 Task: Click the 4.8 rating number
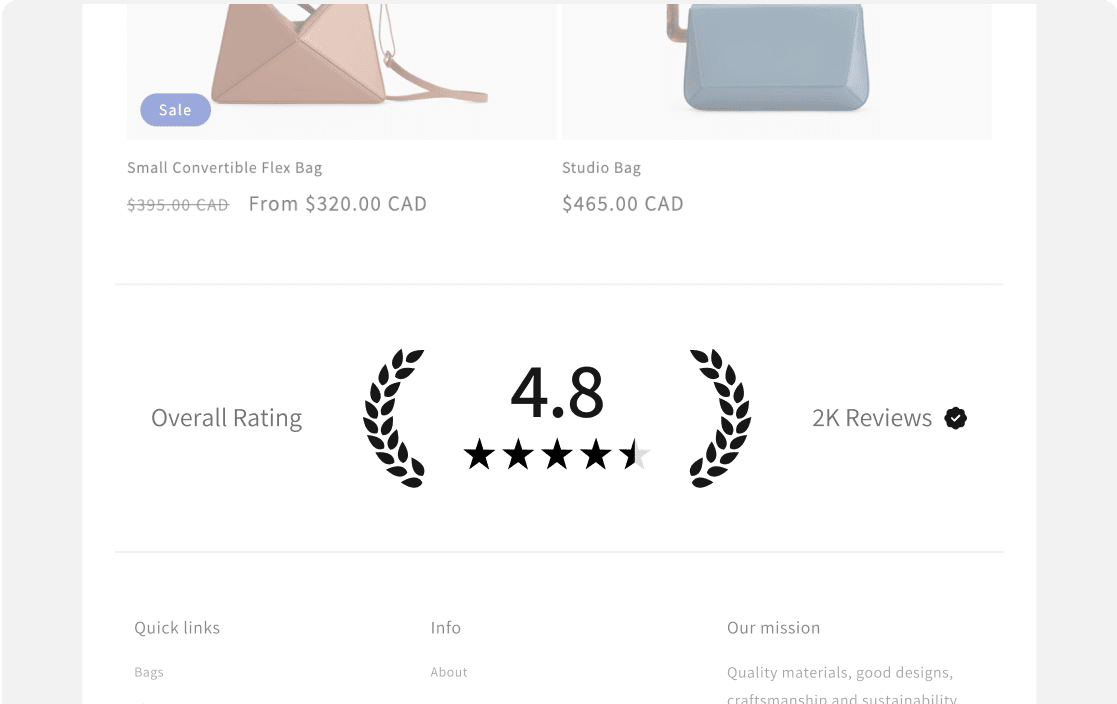(x=557, y=393)
